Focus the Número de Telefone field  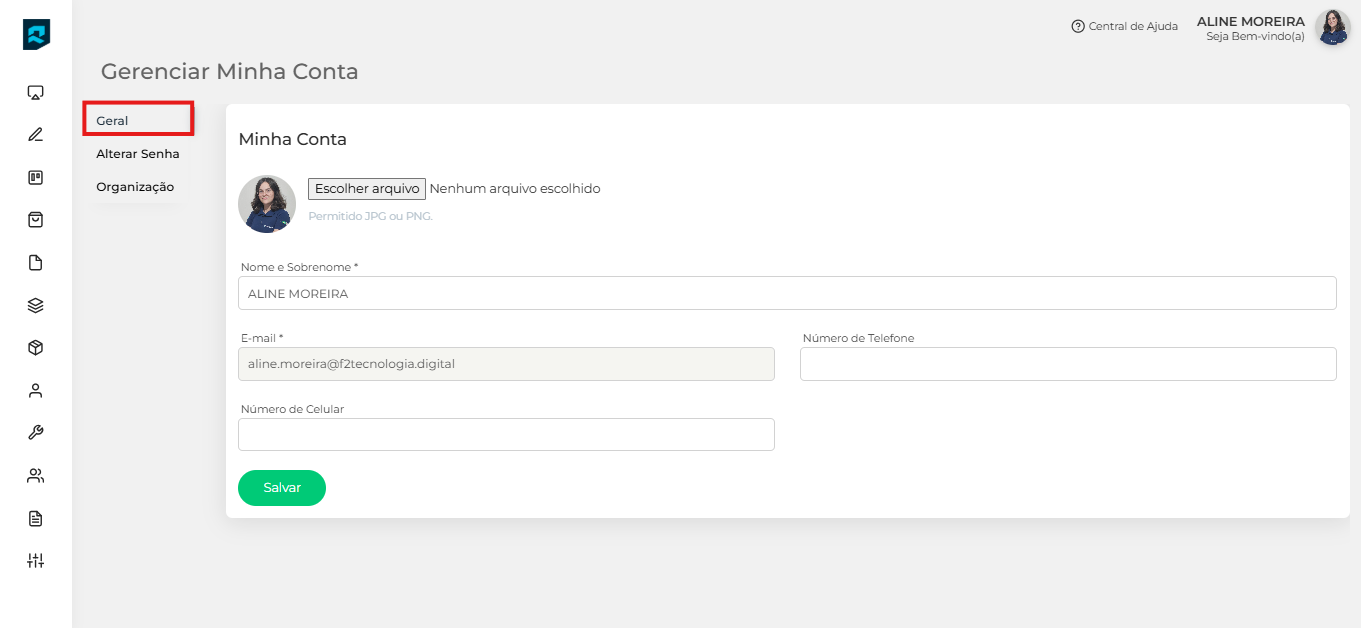(1068, 364)
